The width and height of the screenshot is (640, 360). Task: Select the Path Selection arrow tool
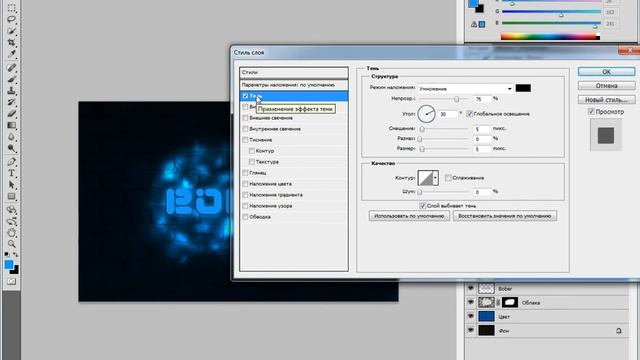click(x=11, y=185)
